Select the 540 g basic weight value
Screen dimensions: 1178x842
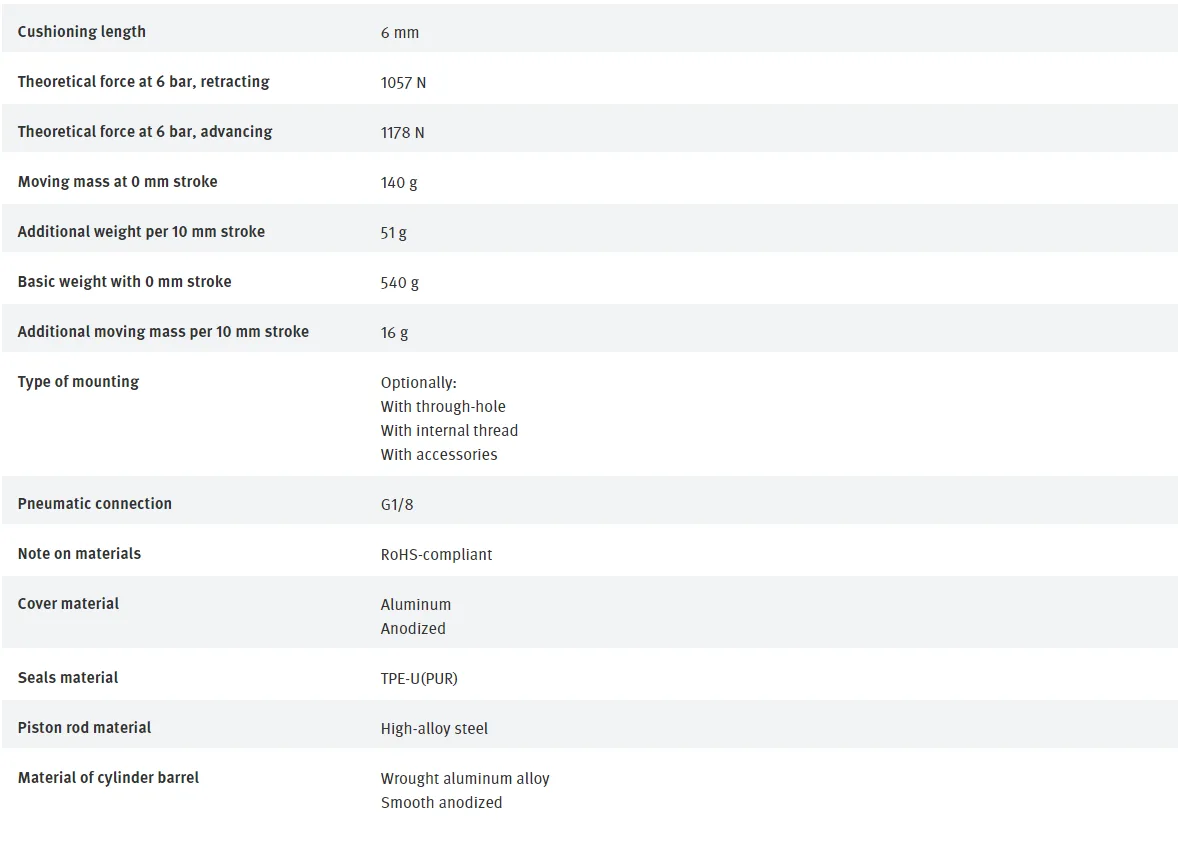[x=399, y=282]
